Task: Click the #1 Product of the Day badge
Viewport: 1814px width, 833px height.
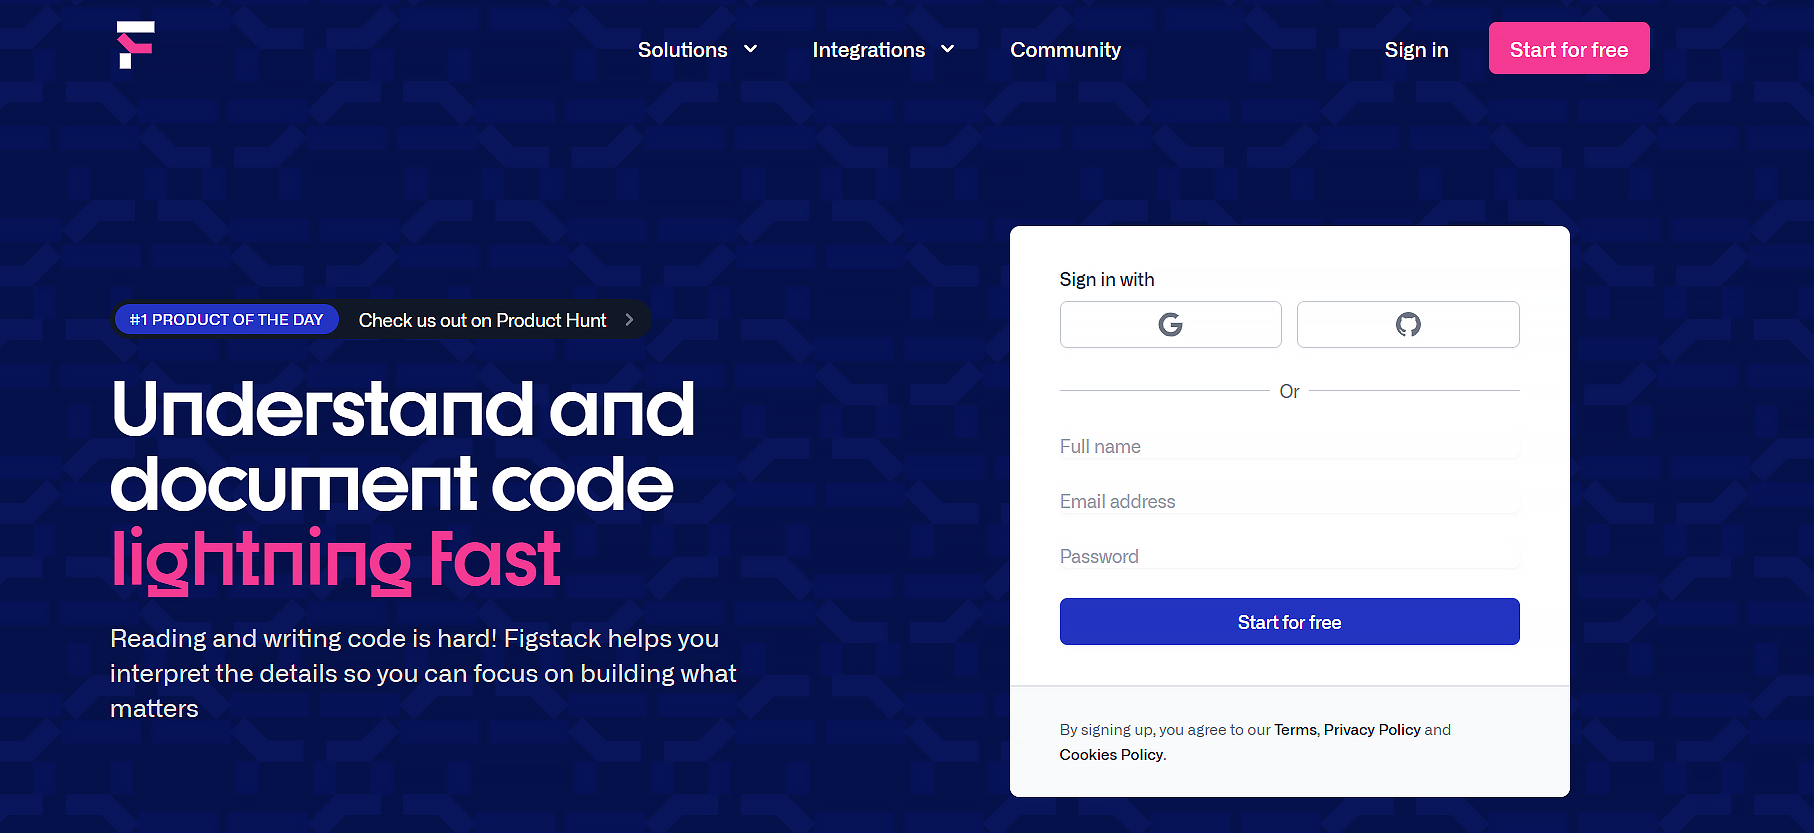Action: tap(227, 320)
